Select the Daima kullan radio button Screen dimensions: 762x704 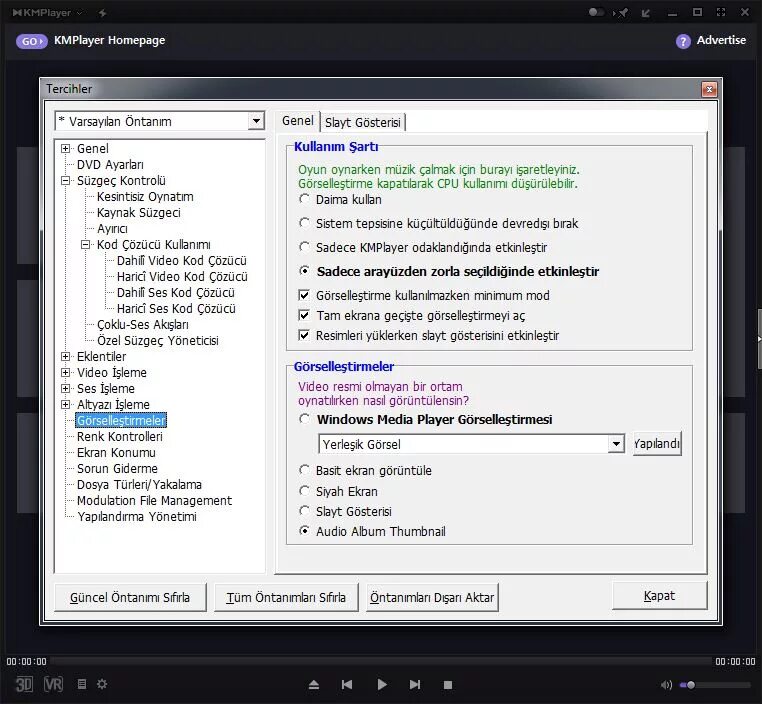304,199
